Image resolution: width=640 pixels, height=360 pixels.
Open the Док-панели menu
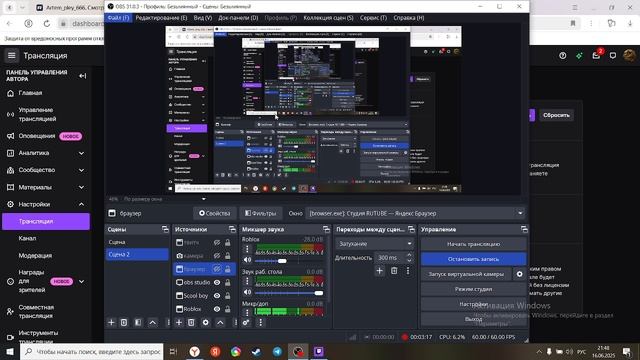point(238,18)
